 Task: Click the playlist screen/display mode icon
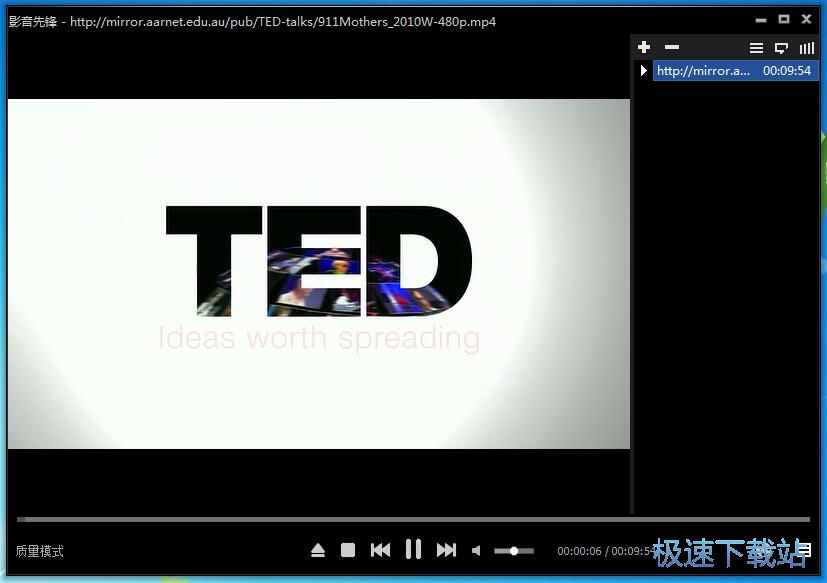(782, 48)
